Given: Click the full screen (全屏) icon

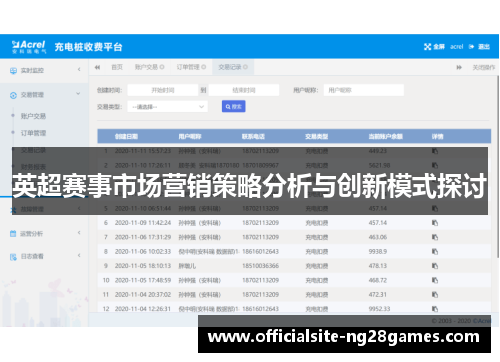Looking at the screenshot, I should (427, 47).
